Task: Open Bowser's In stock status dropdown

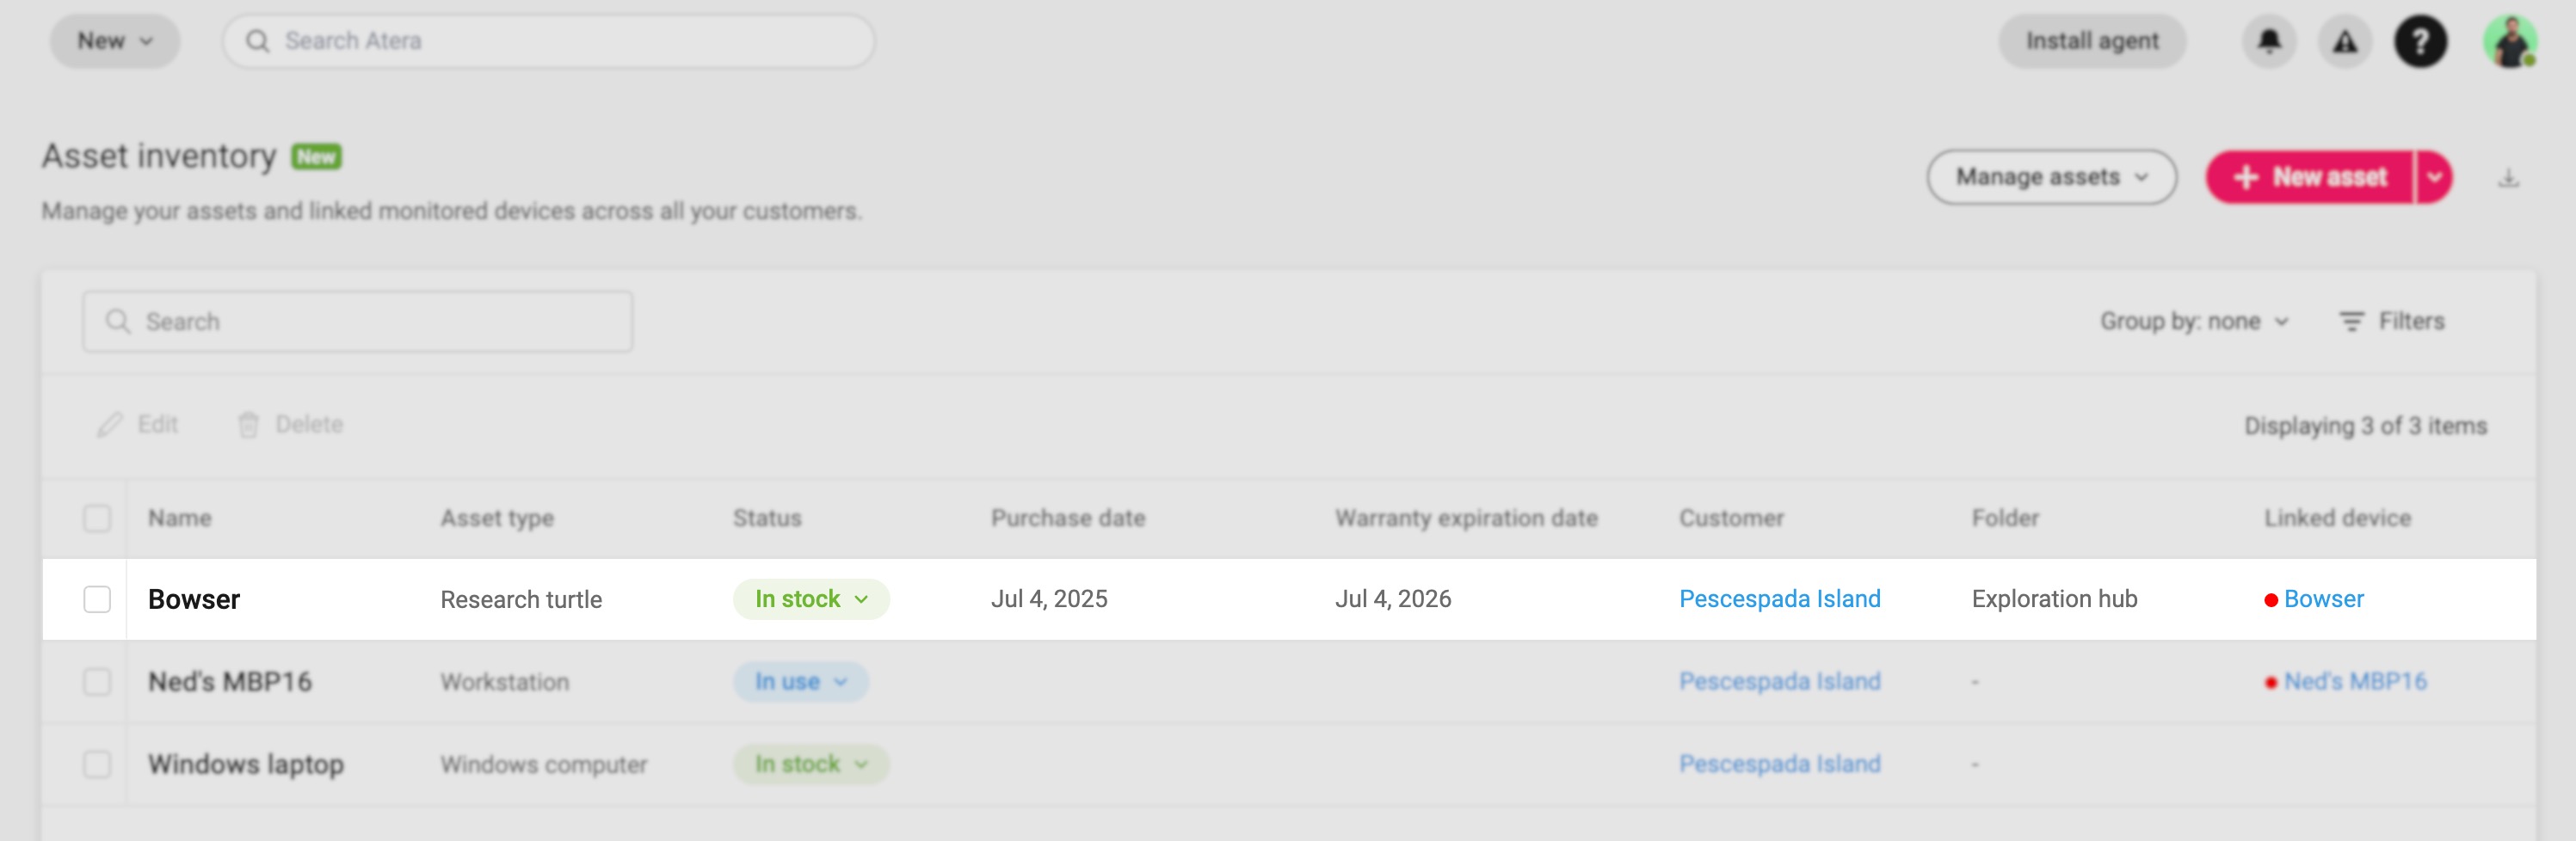Action: [811, 599]
